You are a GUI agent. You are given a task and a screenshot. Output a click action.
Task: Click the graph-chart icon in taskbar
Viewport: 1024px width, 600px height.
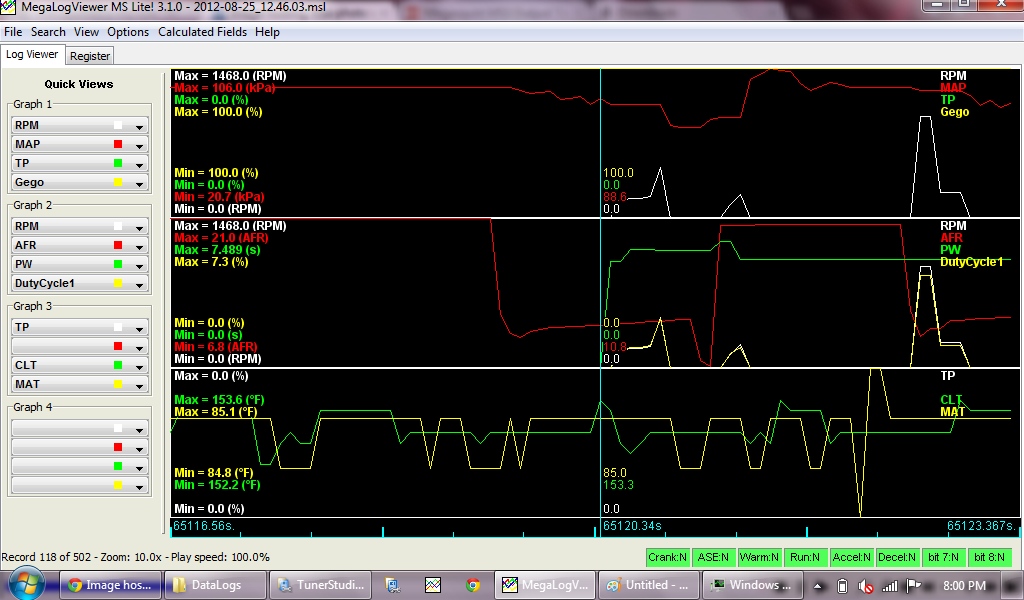point(433,586)
